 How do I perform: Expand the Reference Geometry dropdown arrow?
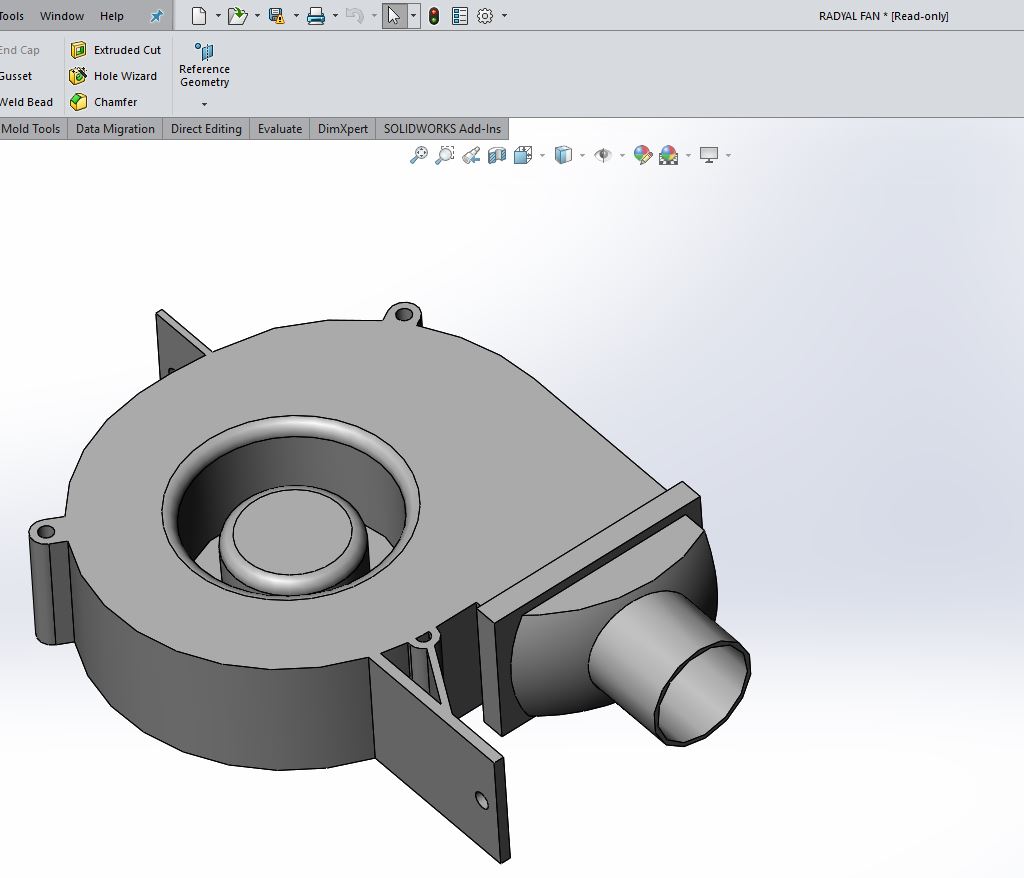click(x=204, y=104)
